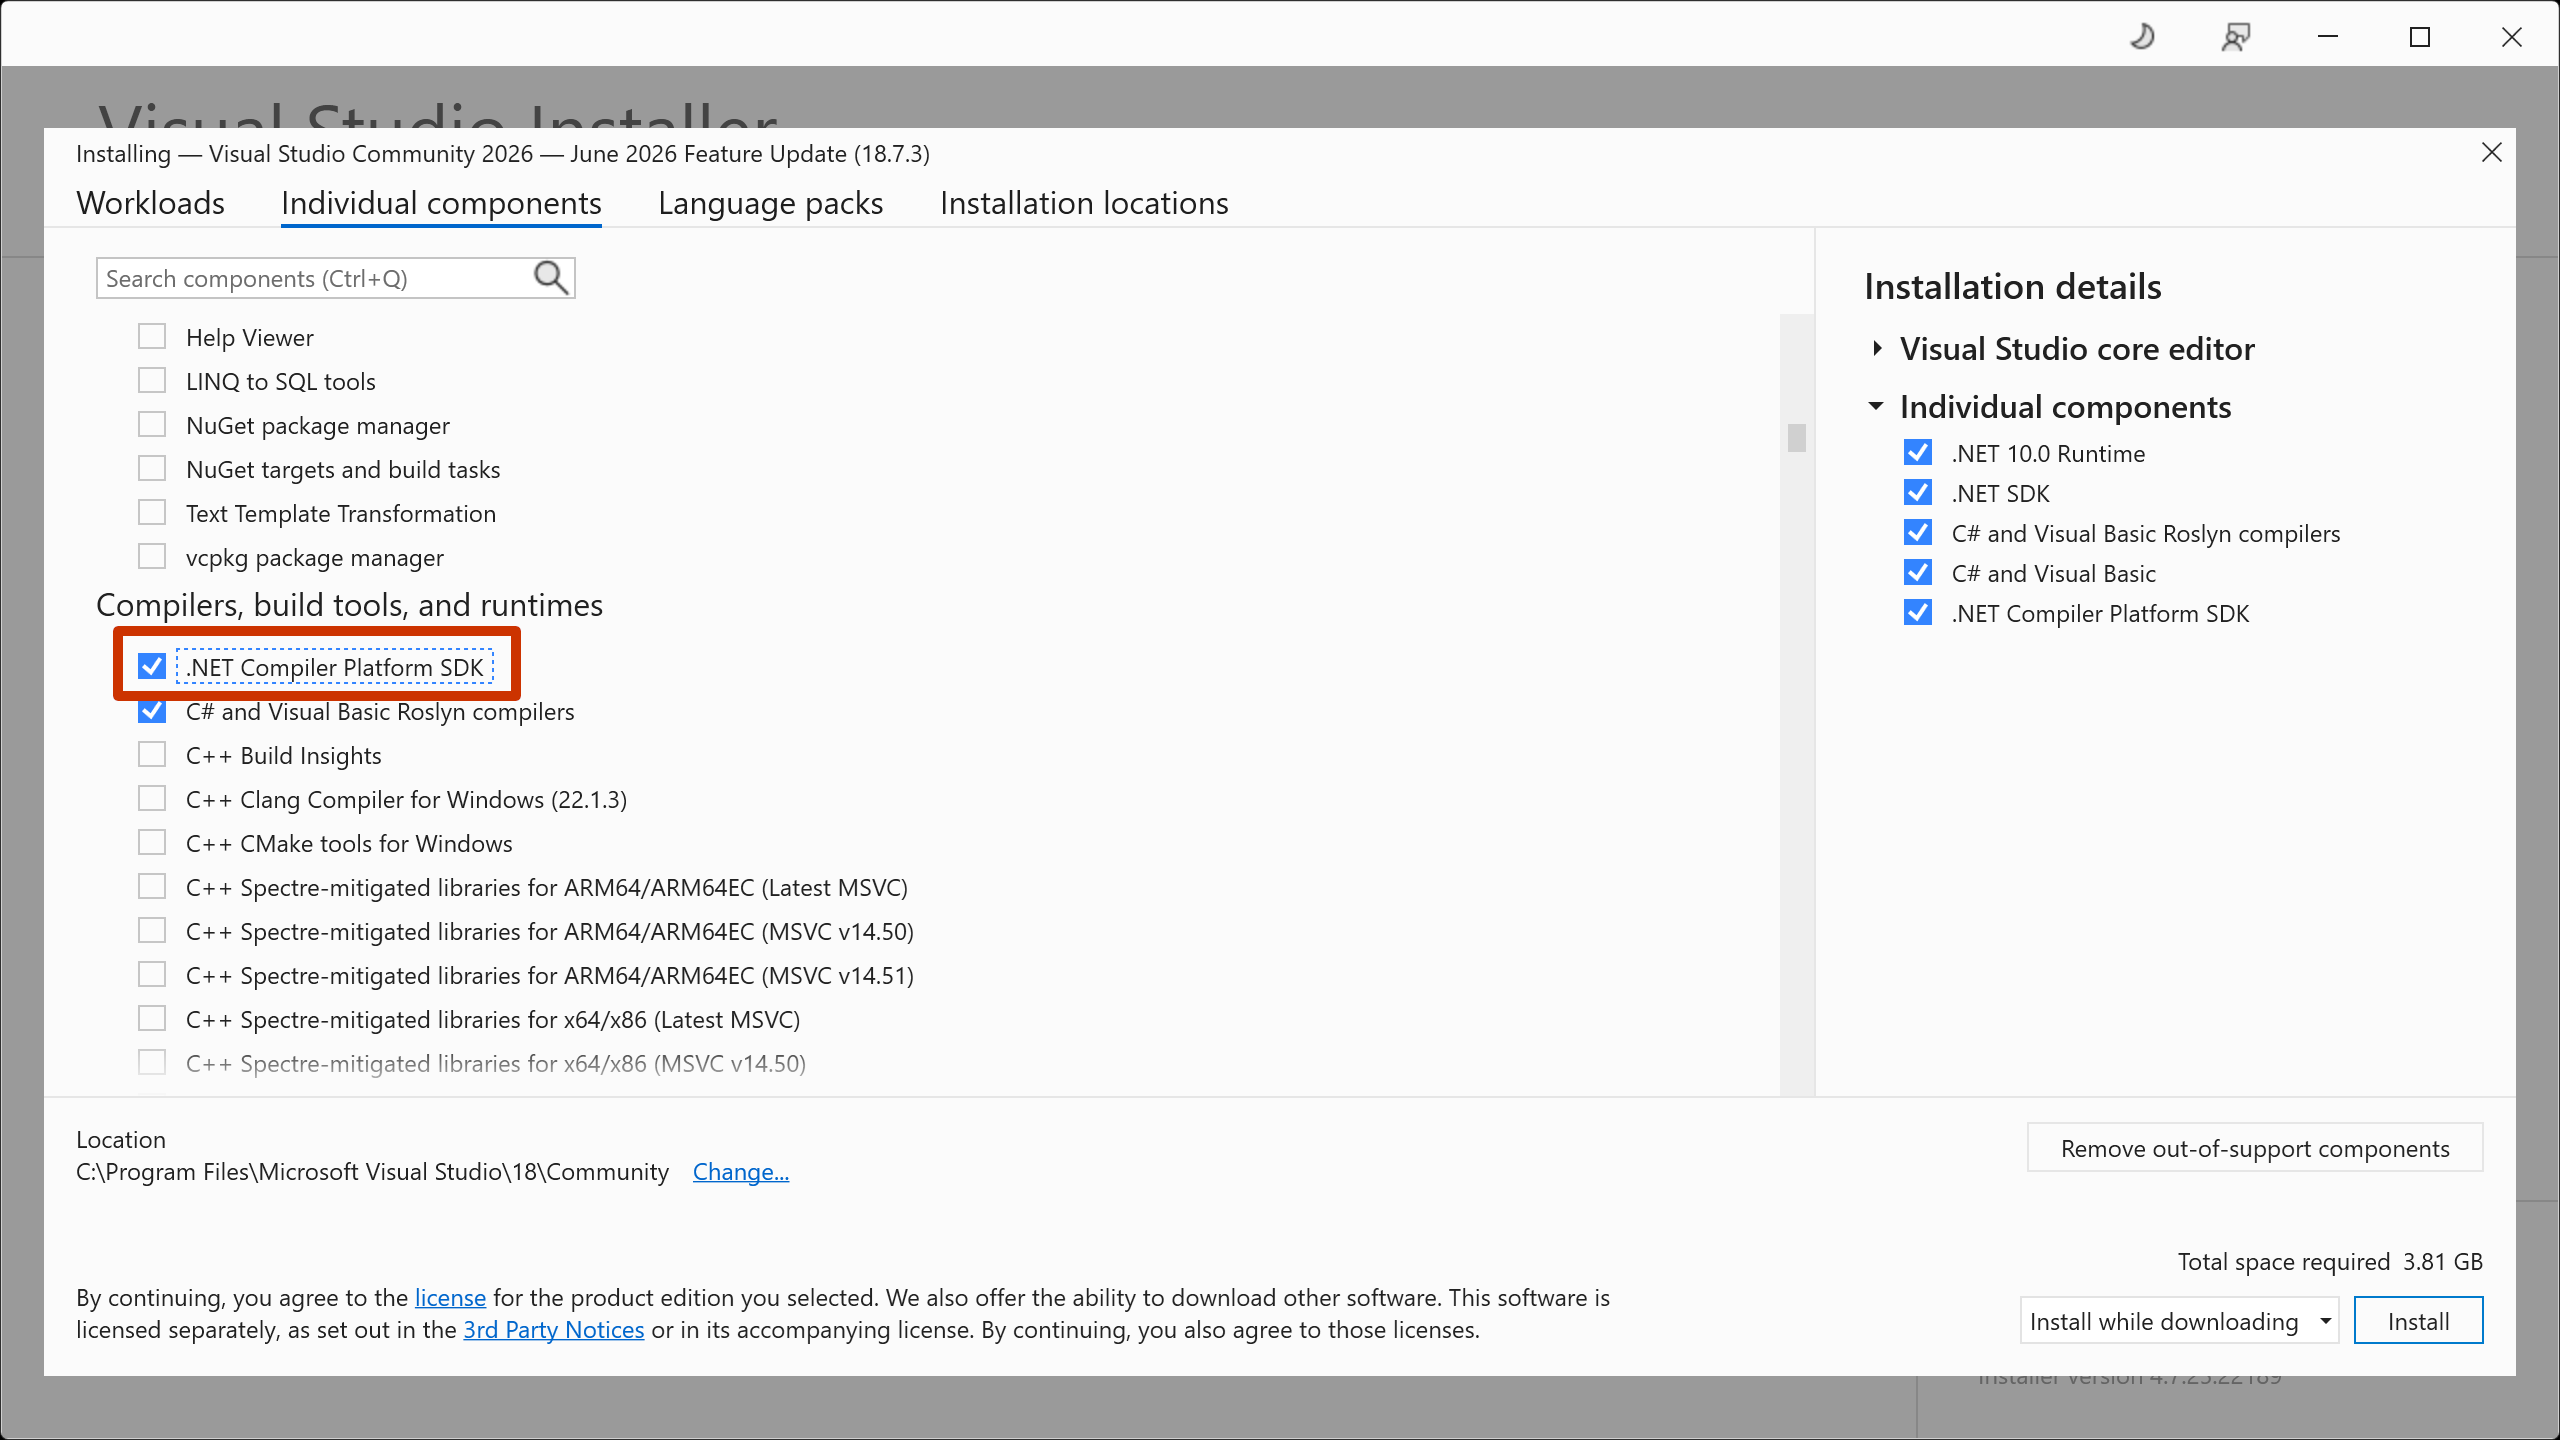This screenshot has height=1440, width=2560.
Task: Expand Visual Studio core editor section
Action: tap(1877, 348)
